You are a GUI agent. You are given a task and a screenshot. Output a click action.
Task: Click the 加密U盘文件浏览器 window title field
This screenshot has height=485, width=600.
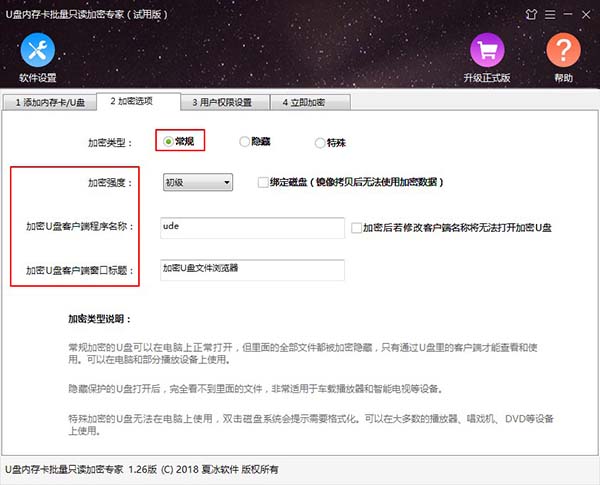click(252, 270)
